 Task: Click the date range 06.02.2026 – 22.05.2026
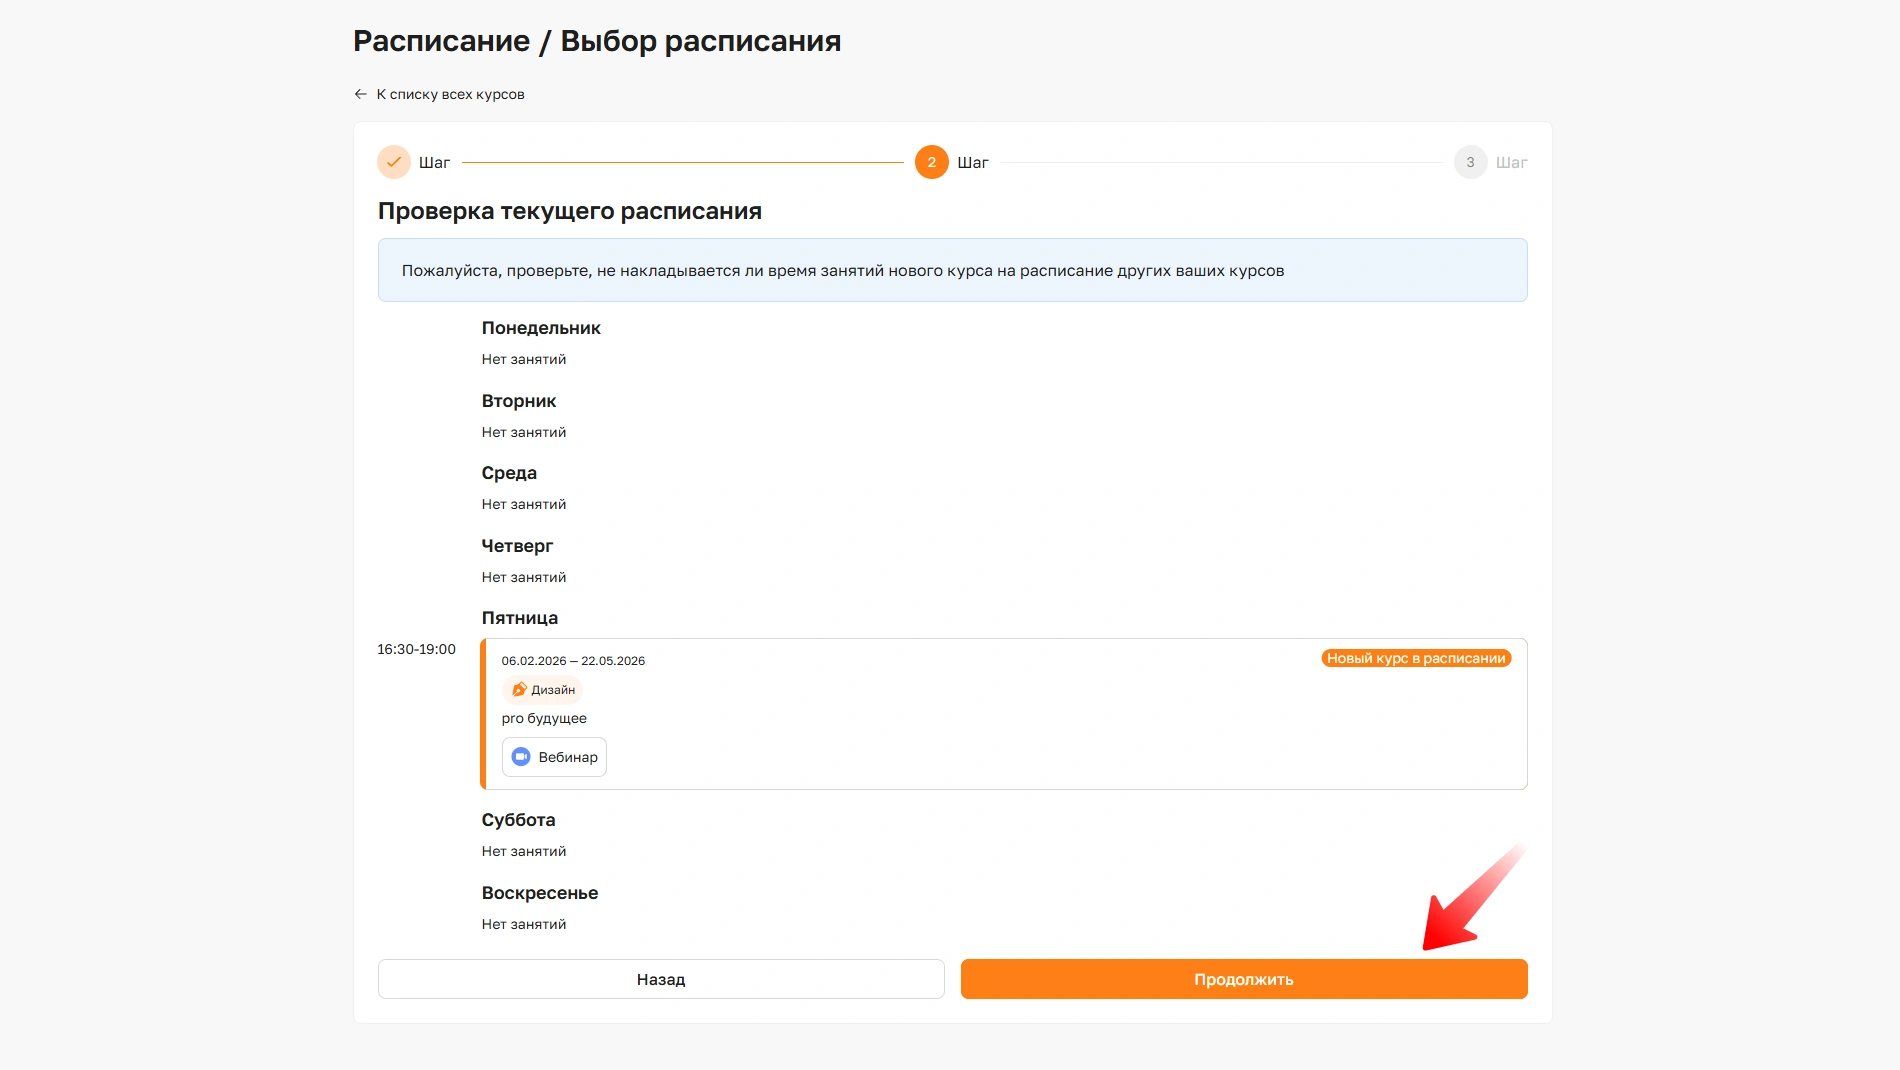(573, 661)
